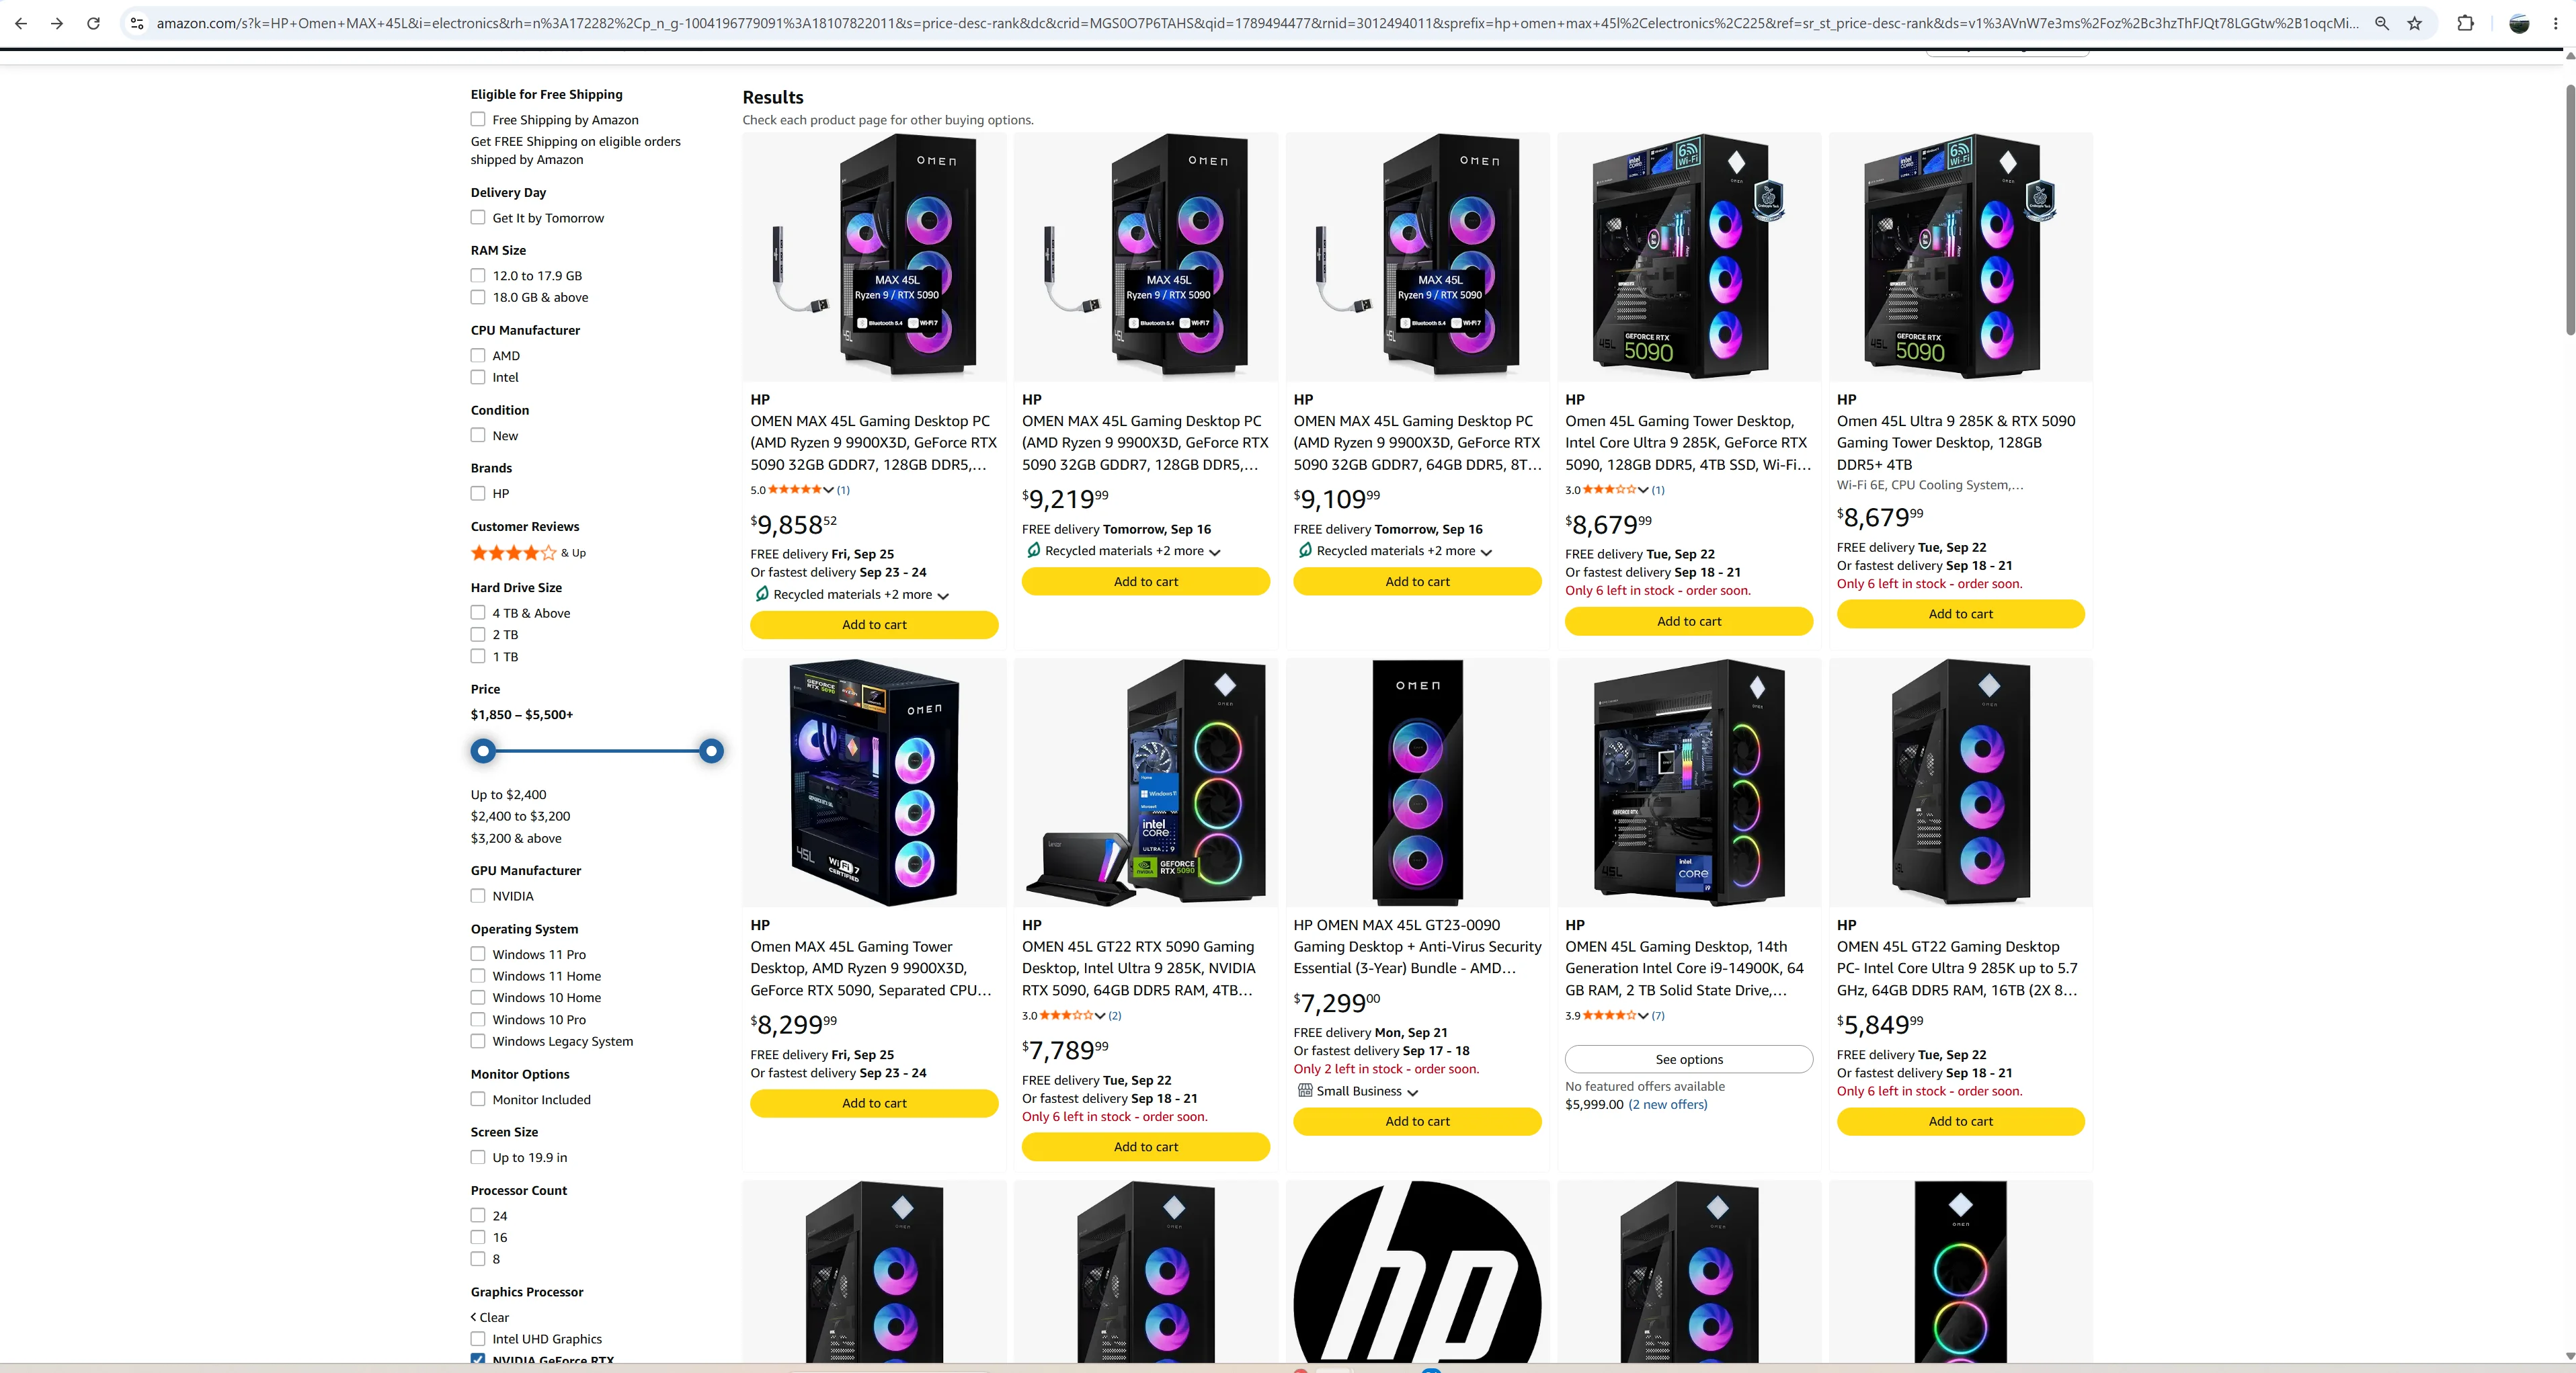2576x1373 pixels.
Task: Go forward in browser history
Action: [x=57, y=23]
